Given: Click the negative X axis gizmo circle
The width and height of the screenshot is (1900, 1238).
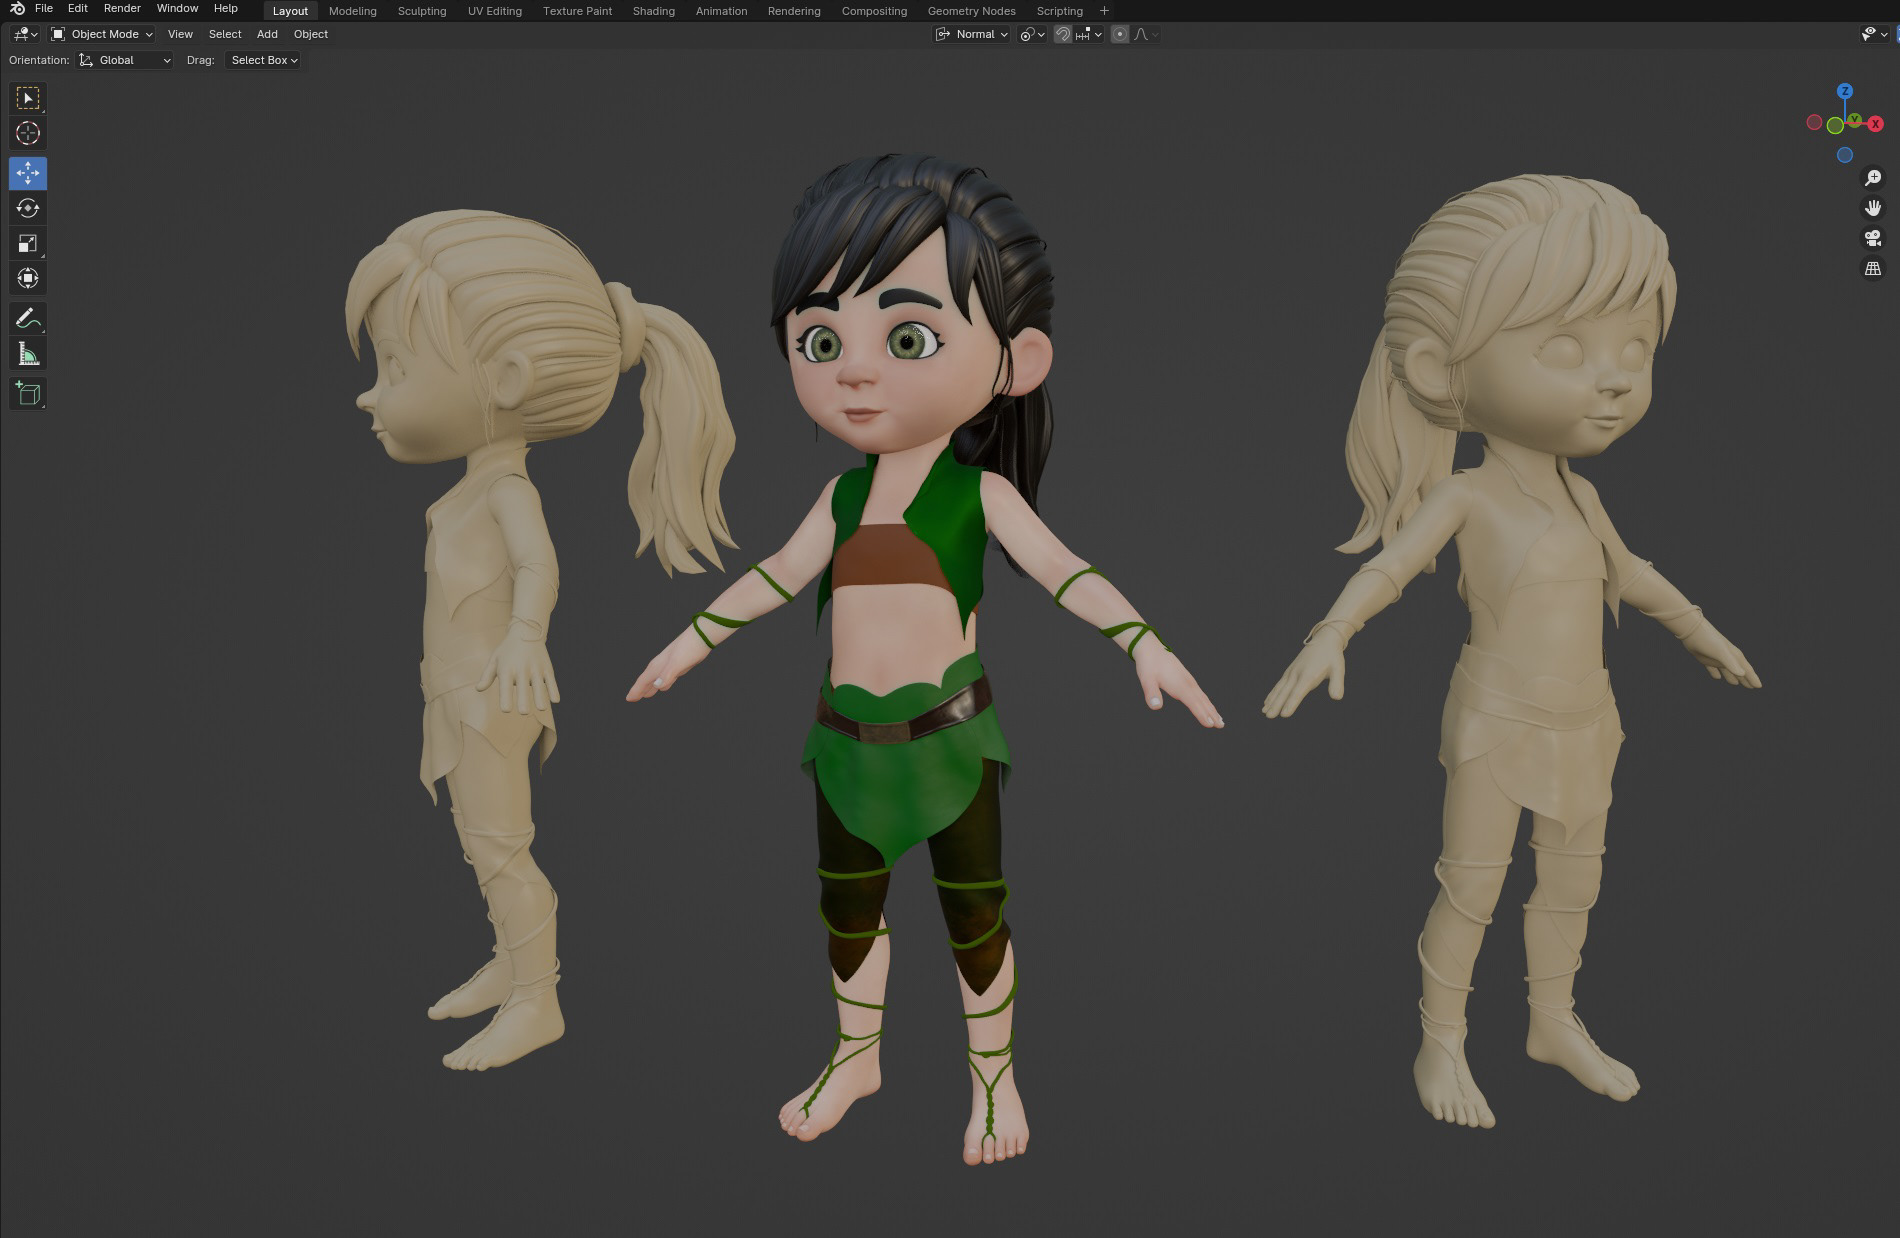Looking at the screenshot, I should pyautogui.click(x=1814, y=122).
